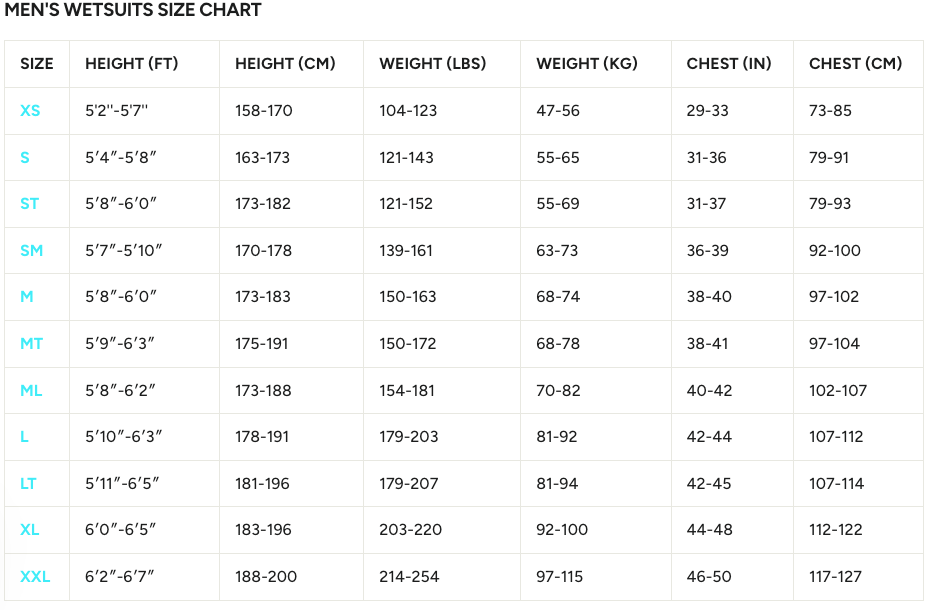The image size is (932, 610).
Task: Choose the MT size link
Action: click(32, 344)
